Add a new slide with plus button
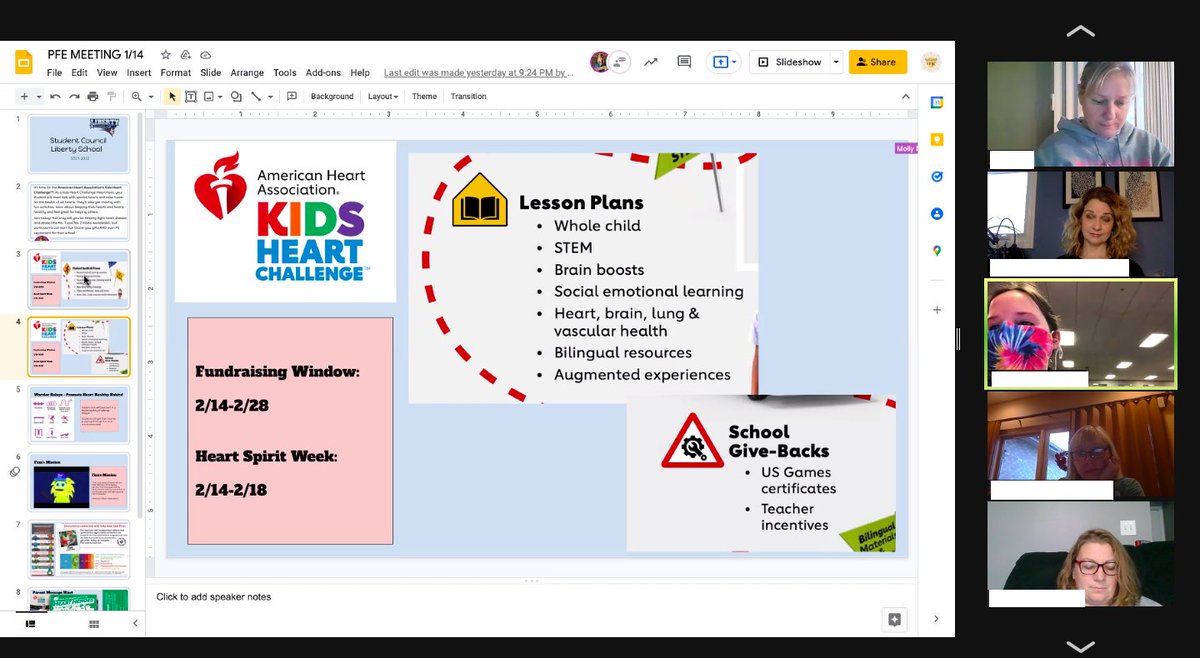Screen dimensions: 1200x658 pyautogui.click(x=24, y=96)
